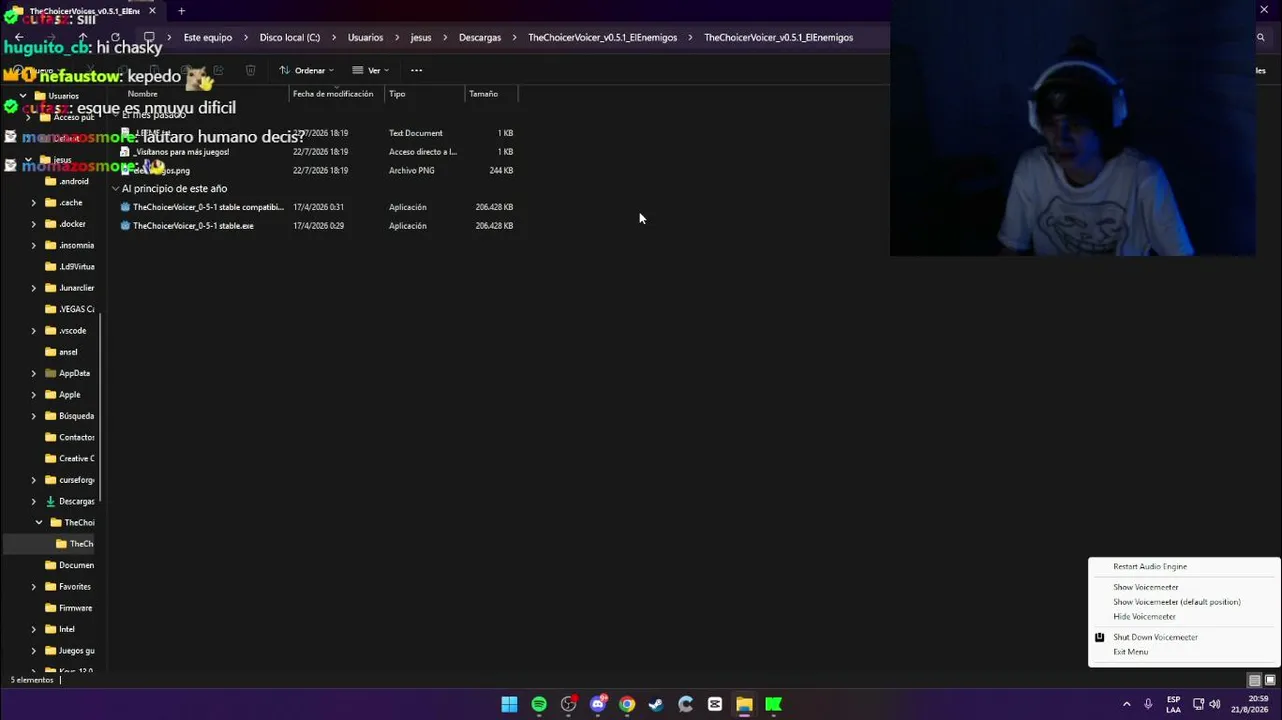Image resolution: width=1282 pixels, height=720 pixels.
Task: Choose Show Voicemeeter in the menu
Action: (1146, 587)
